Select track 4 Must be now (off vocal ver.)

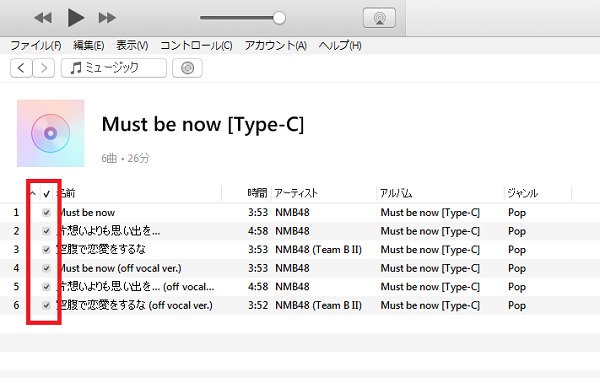click(x=119, y=268)
